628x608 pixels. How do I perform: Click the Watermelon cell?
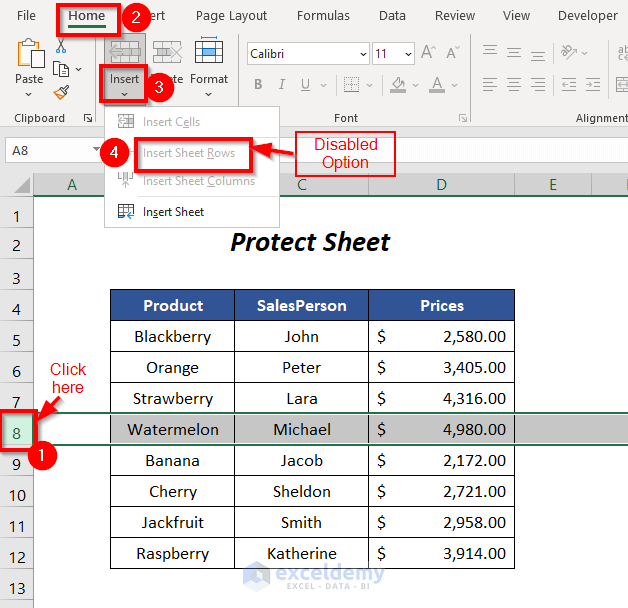(173, 429)
